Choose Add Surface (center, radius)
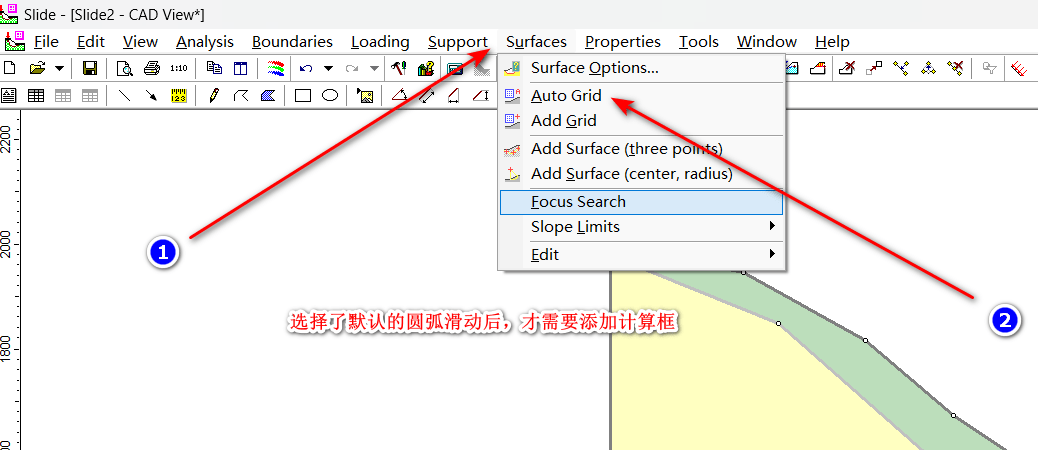1038x450 pixels. (x=641, y=174)
